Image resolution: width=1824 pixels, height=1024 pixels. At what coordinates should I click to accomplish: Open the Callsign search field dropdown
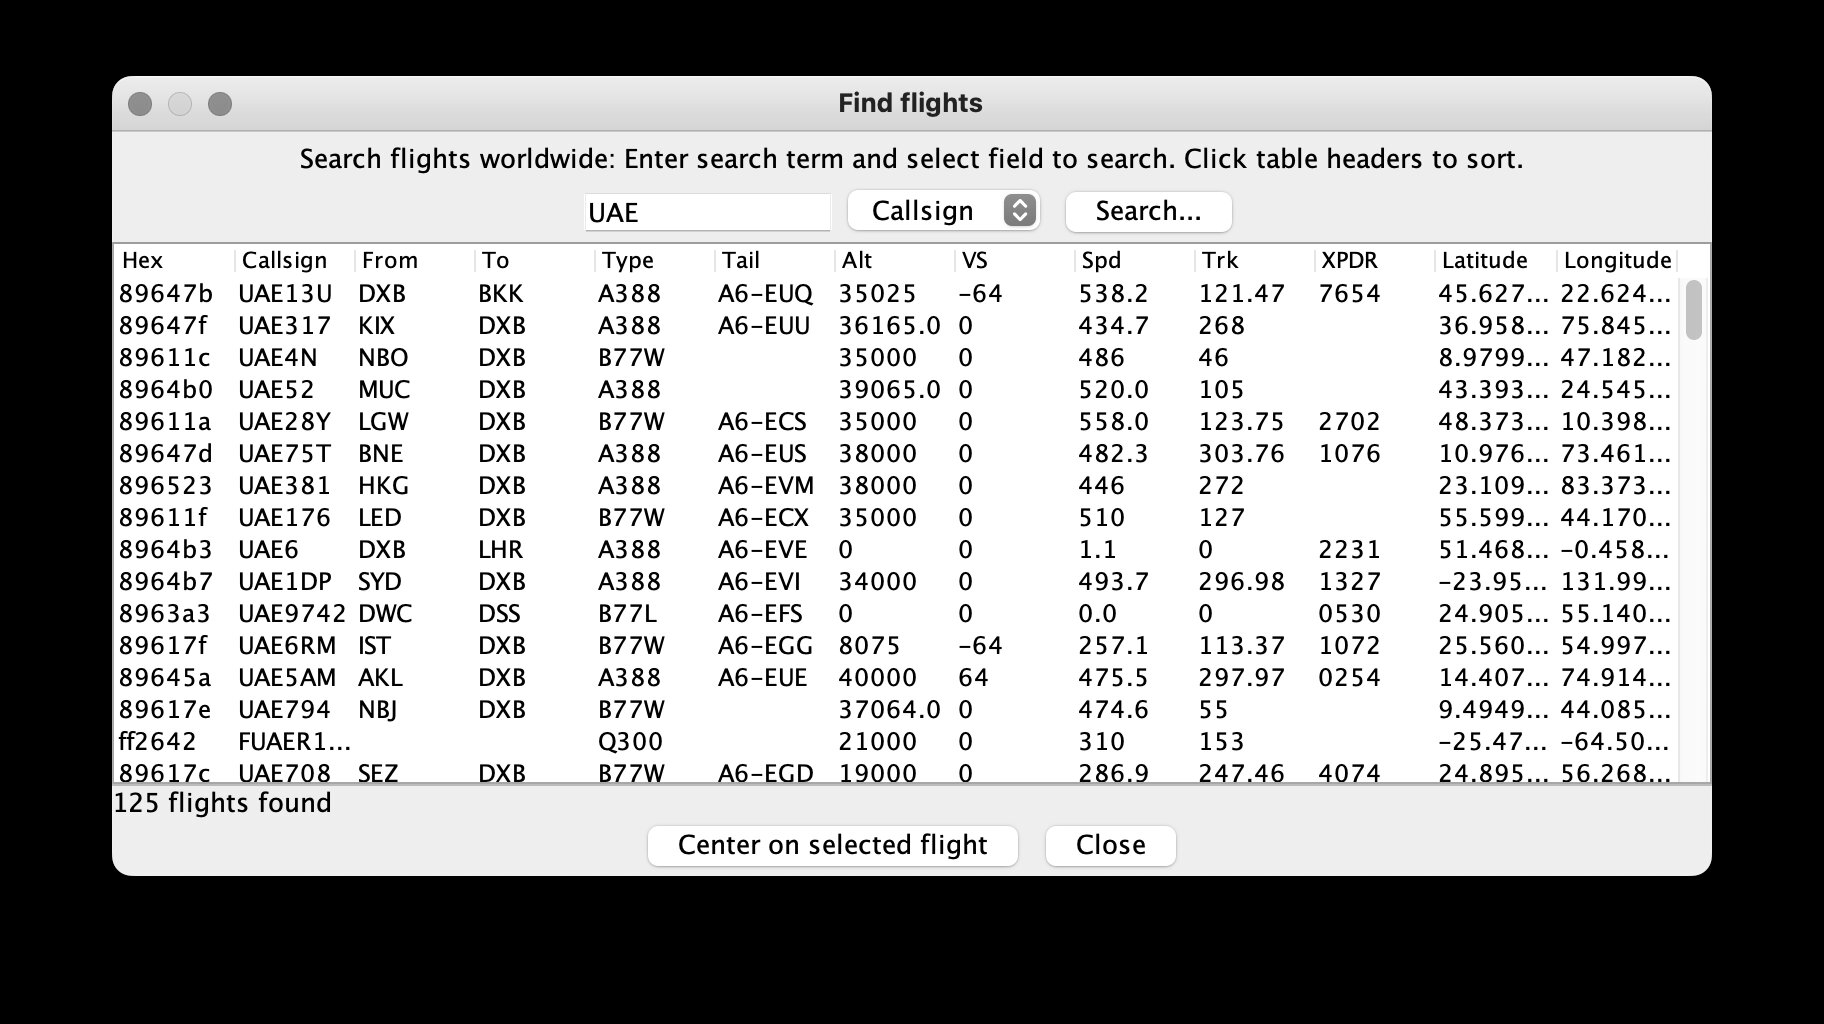click(x=943, y=211)
